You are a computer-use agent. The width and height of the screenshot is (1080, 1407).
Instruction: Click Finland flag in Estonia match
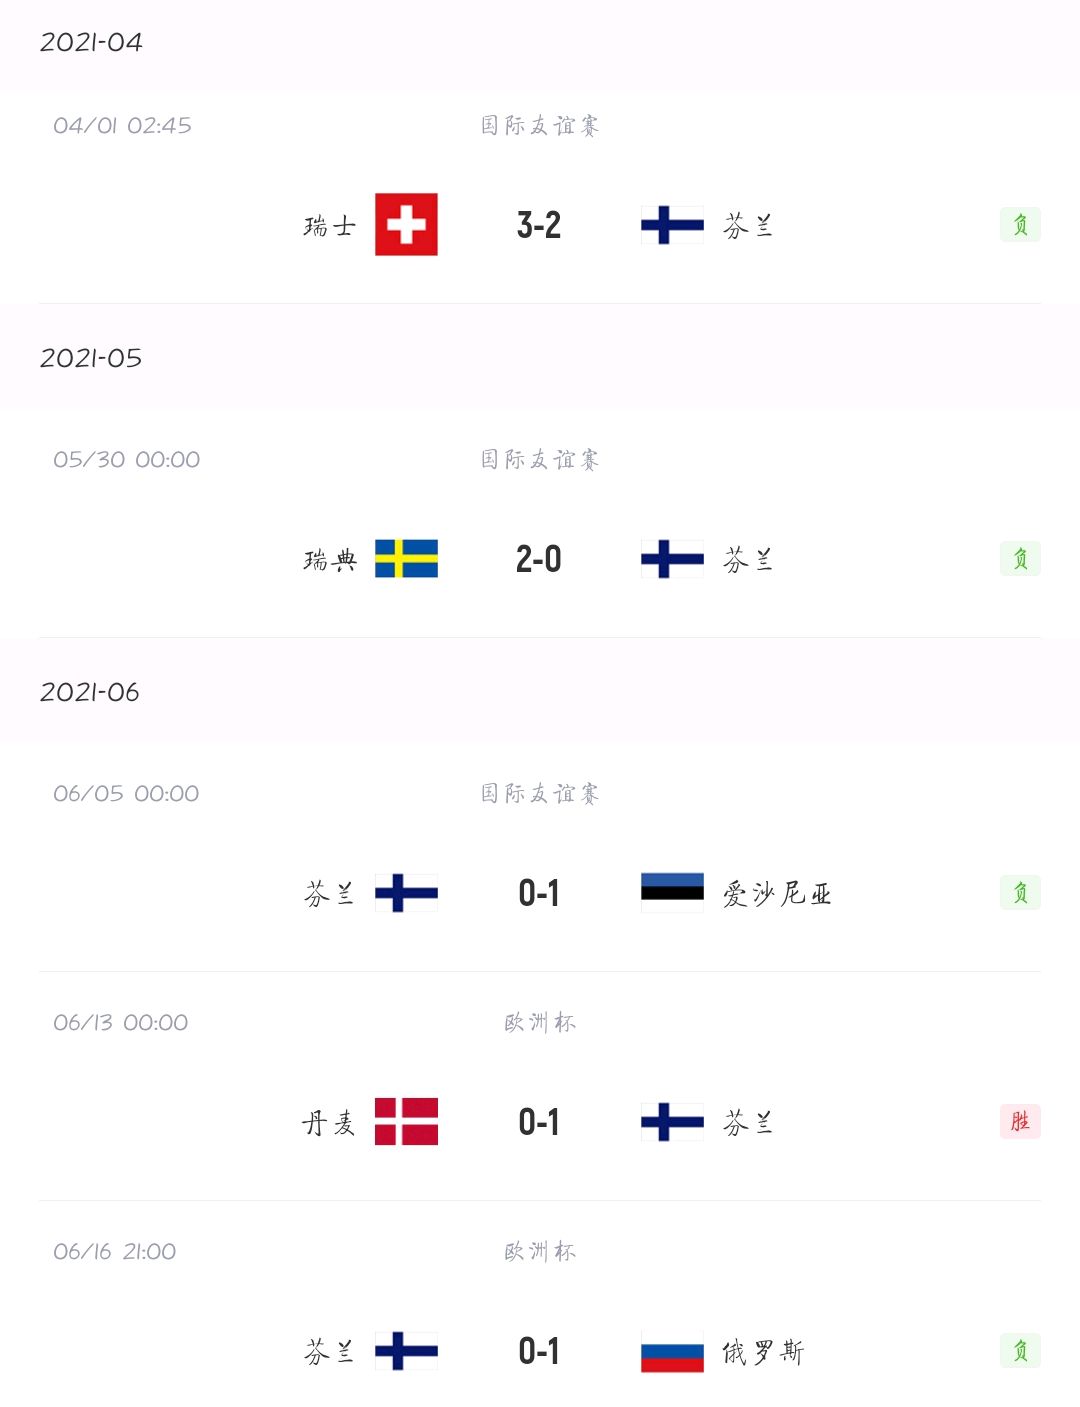pos(406,892)
